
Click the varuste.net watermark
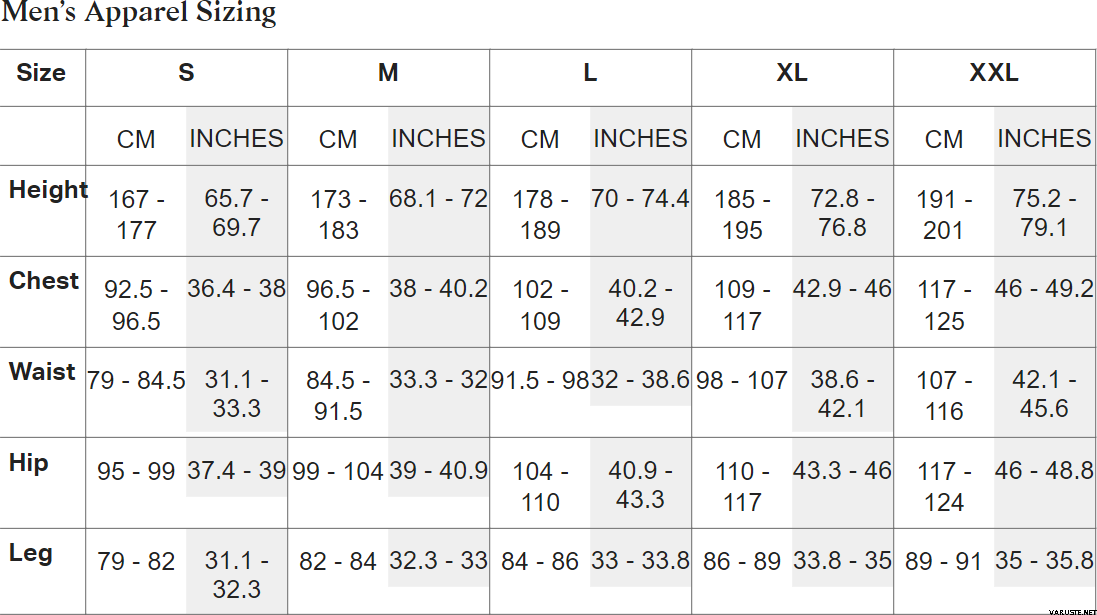pos(1073,612)
